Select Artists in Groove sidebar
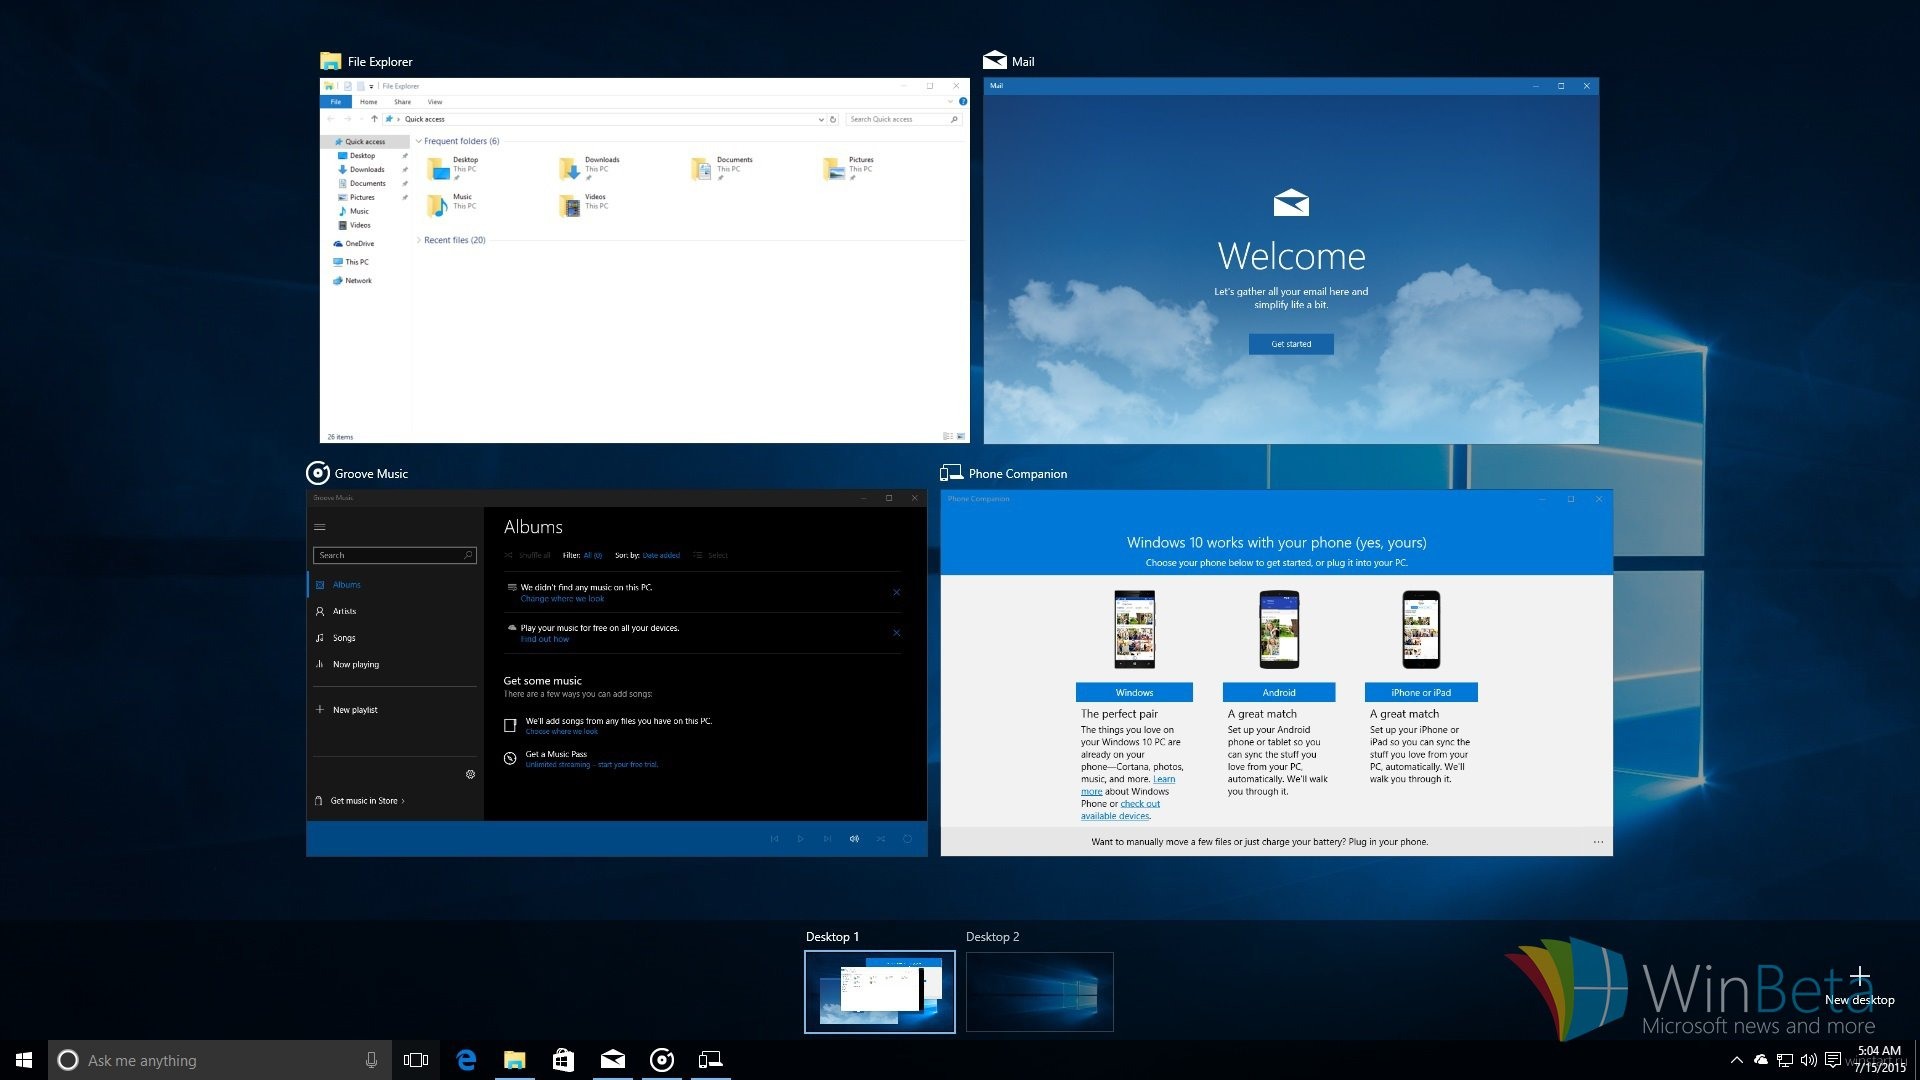 pyautogui.click(x=344, y=611)
